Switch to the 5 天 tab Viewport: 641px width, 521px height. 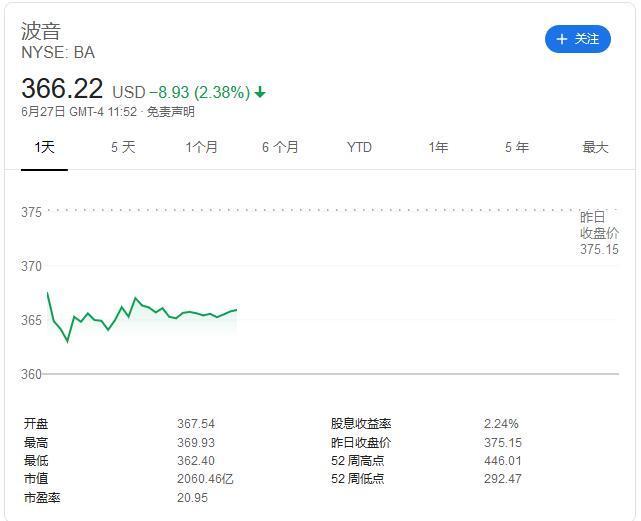tap(123, 147)
